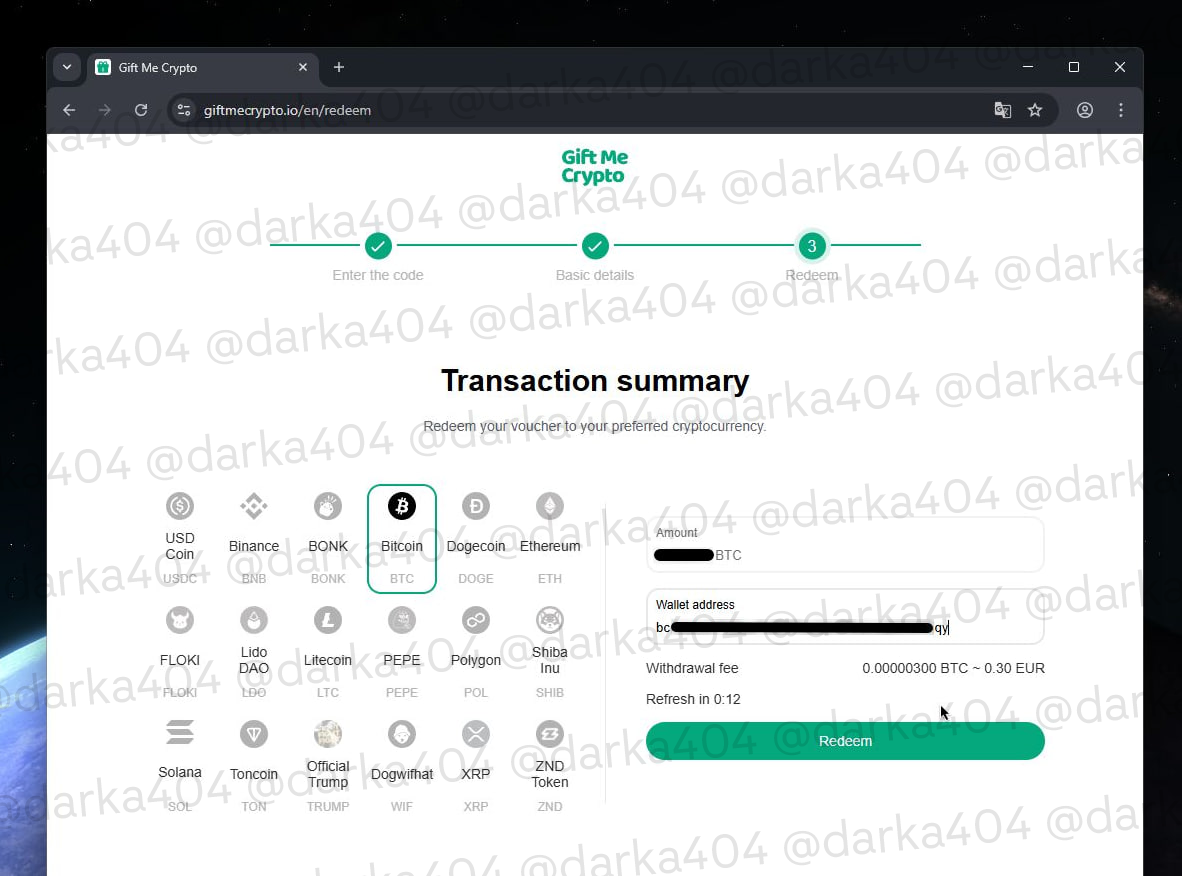Choose Official Trump (TRUMP) token
This screenshot has width=1182, height=876.
tap(328, 766)
